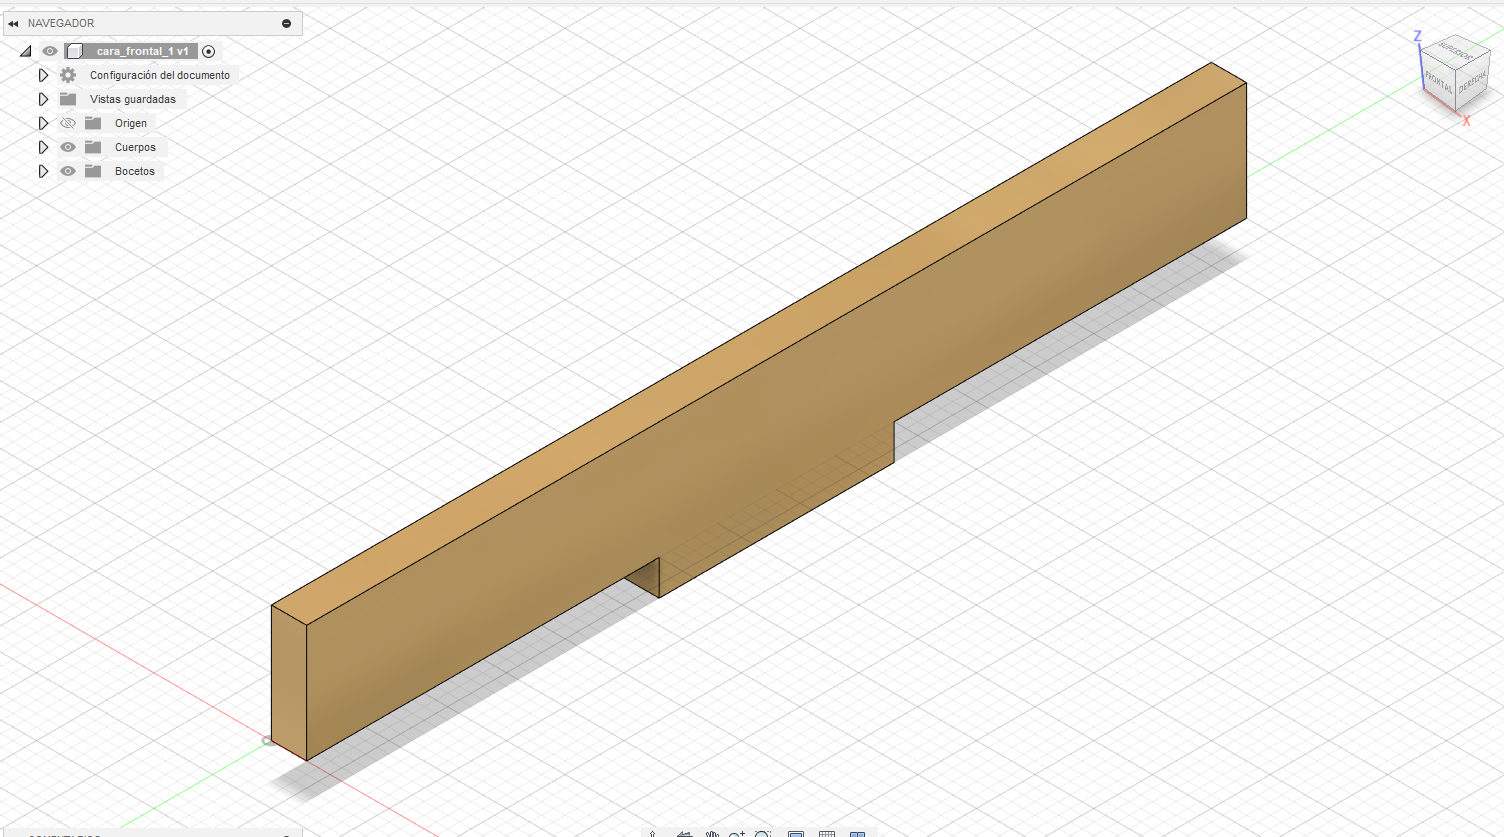1504x837 pixels.
Task: Open the Viewports layout icon
Action: (858, 833)
